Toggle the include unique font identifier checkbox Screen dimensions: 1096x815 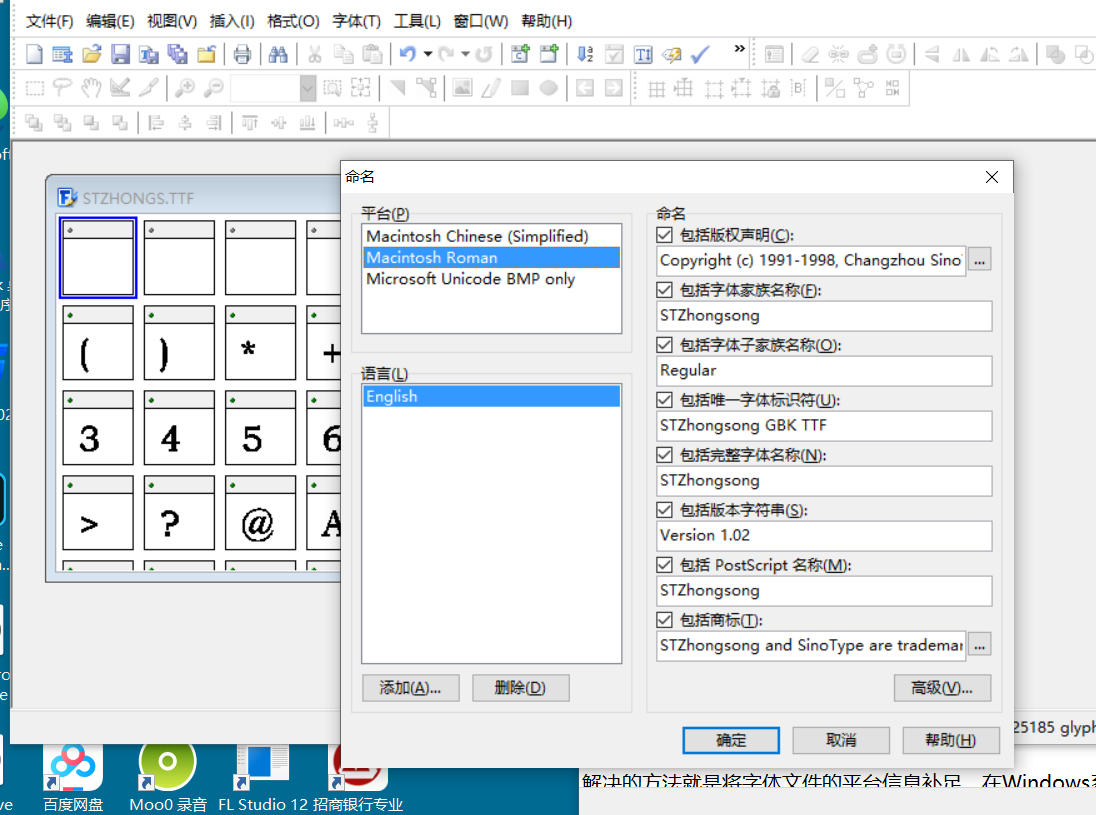click(664, 400)
